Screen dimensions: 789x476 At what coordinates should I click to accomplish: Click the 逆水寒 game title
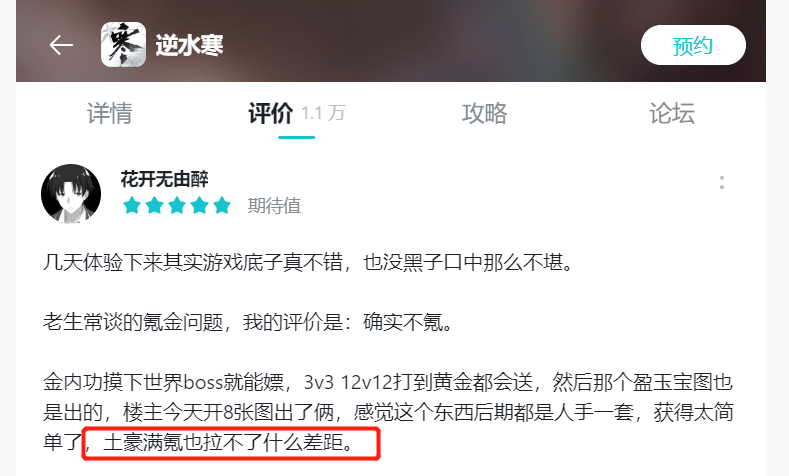click(189, 45)
